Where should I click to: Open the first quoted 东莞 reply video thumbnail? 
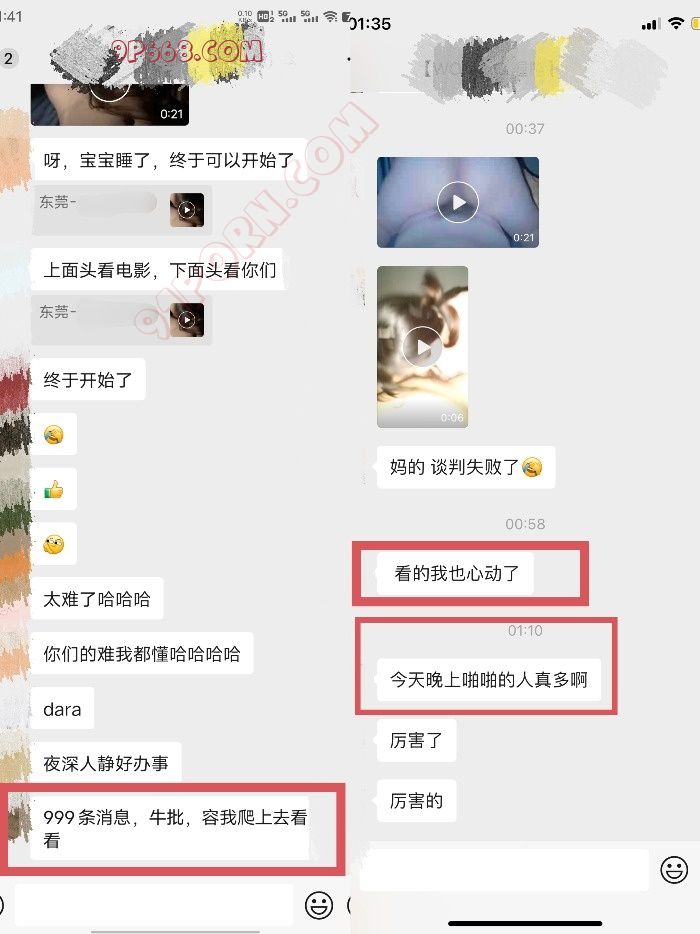(186, 210)
